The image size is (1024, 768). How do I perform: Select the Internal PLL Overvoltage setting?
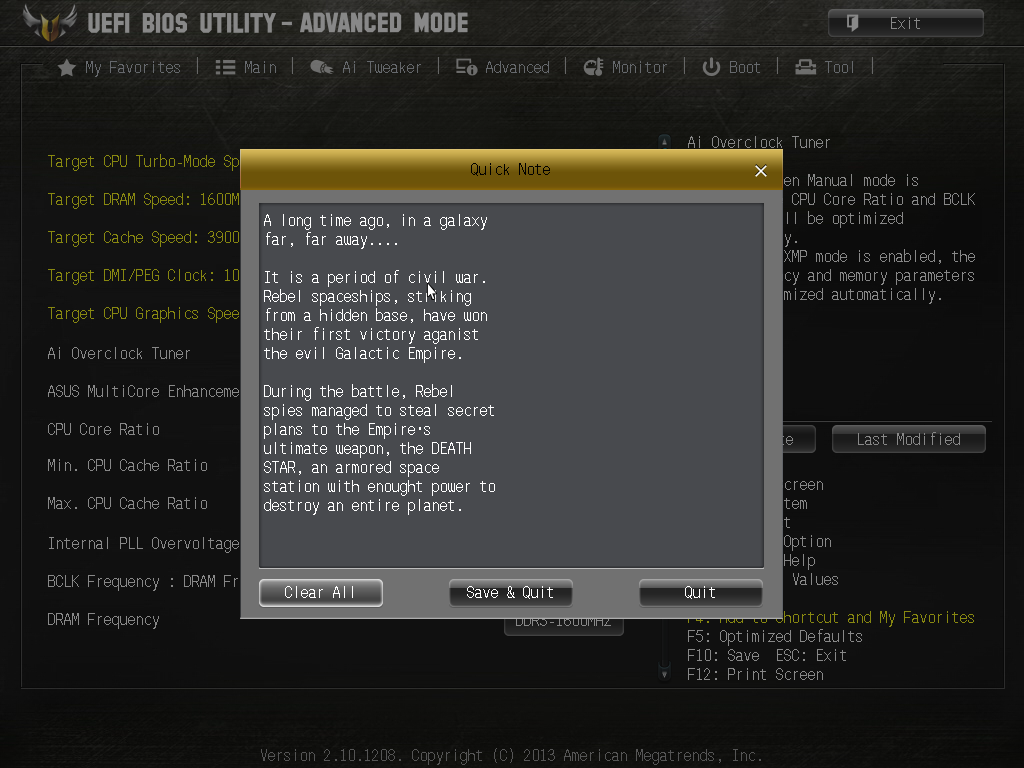point(143,543)
